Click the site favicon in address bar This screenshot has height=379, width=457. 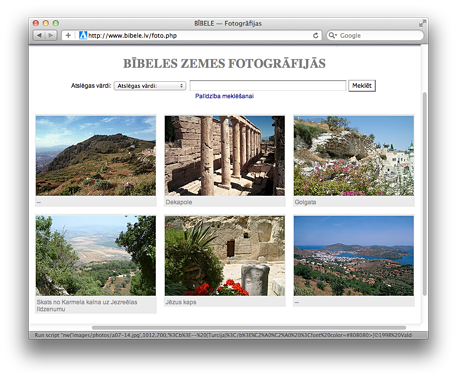(x=83, y=35)
